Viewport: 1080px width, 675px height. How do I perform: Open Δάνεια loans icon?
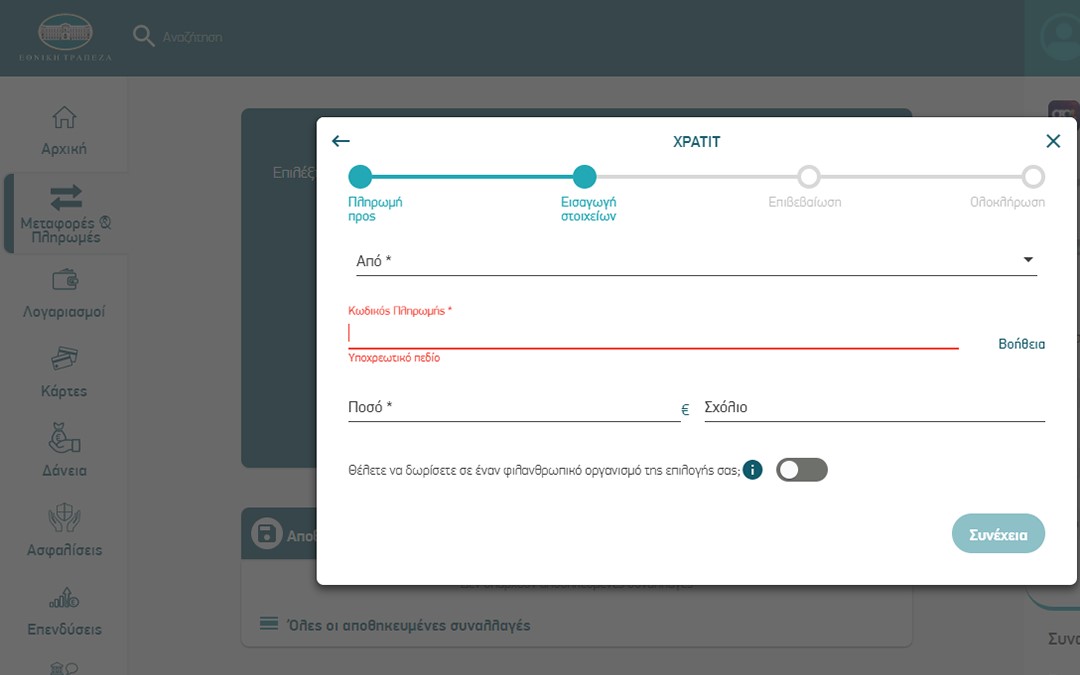(x=64, y=438)
